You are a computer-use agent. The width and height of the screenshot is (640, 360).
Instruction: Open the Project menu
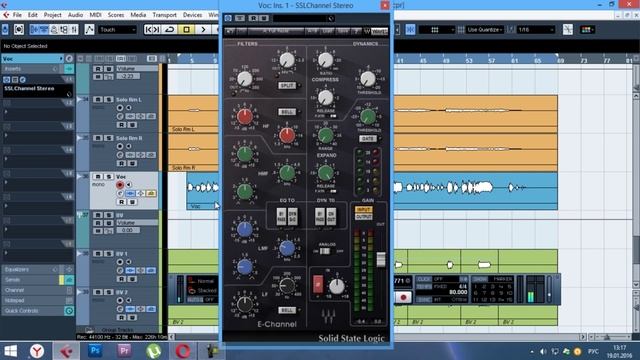[x=53, y=15]
